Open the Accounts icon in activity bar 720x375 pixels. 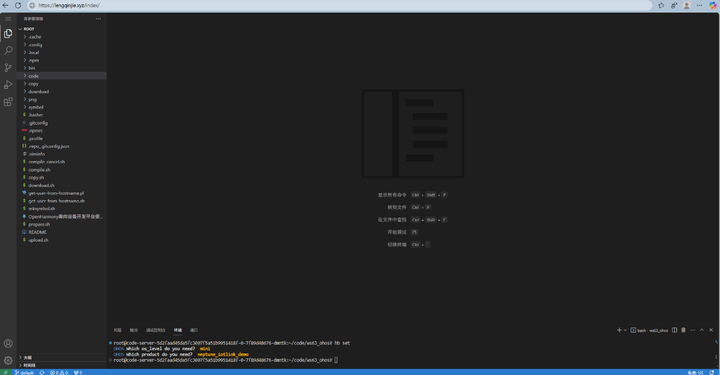click(x=8, y=343)
